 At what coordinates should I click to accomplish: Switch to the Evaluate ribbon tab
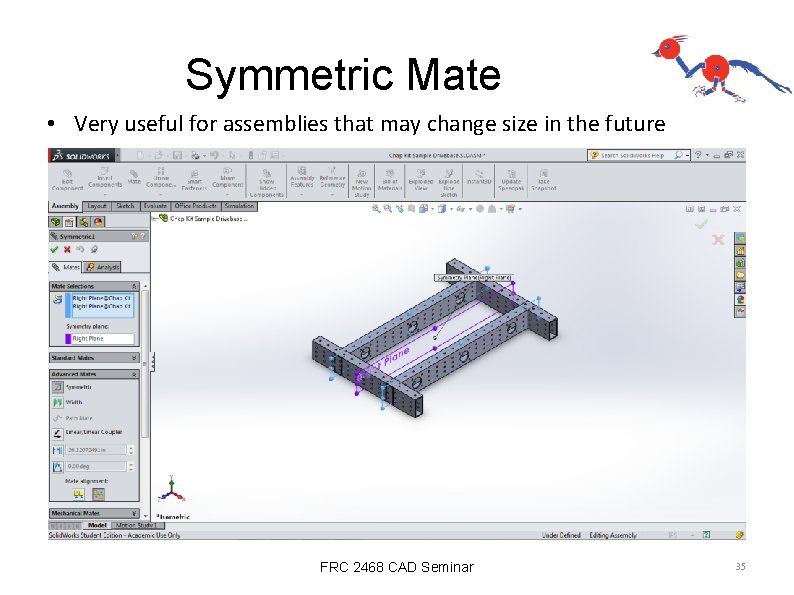click(x=155, y=206)
